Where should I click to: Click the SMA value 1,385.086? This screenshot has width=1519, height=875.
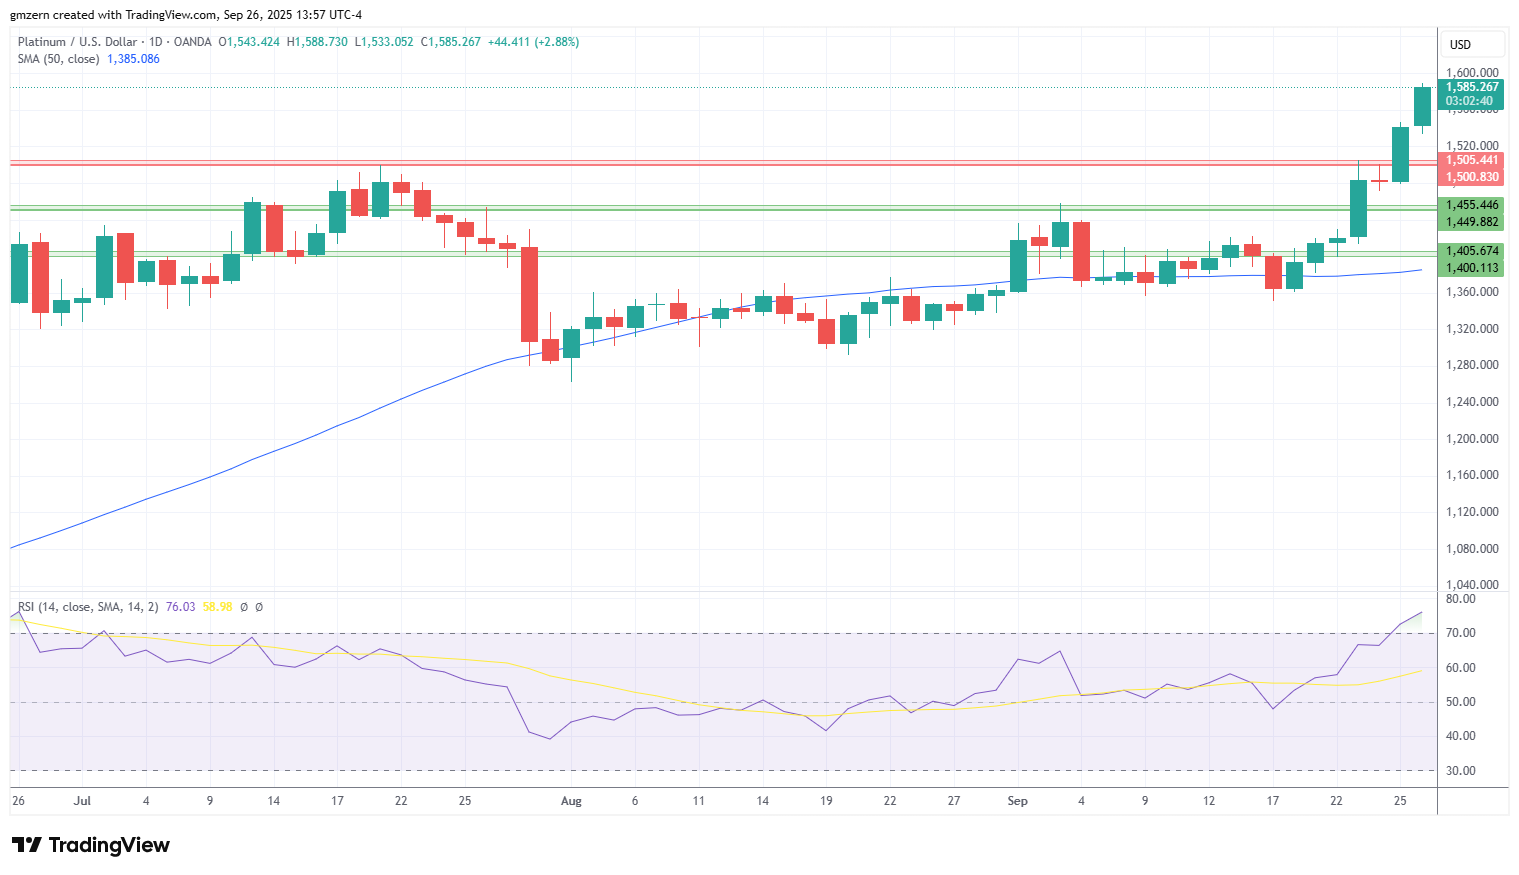pyautogui.click(x=133, y=59)
